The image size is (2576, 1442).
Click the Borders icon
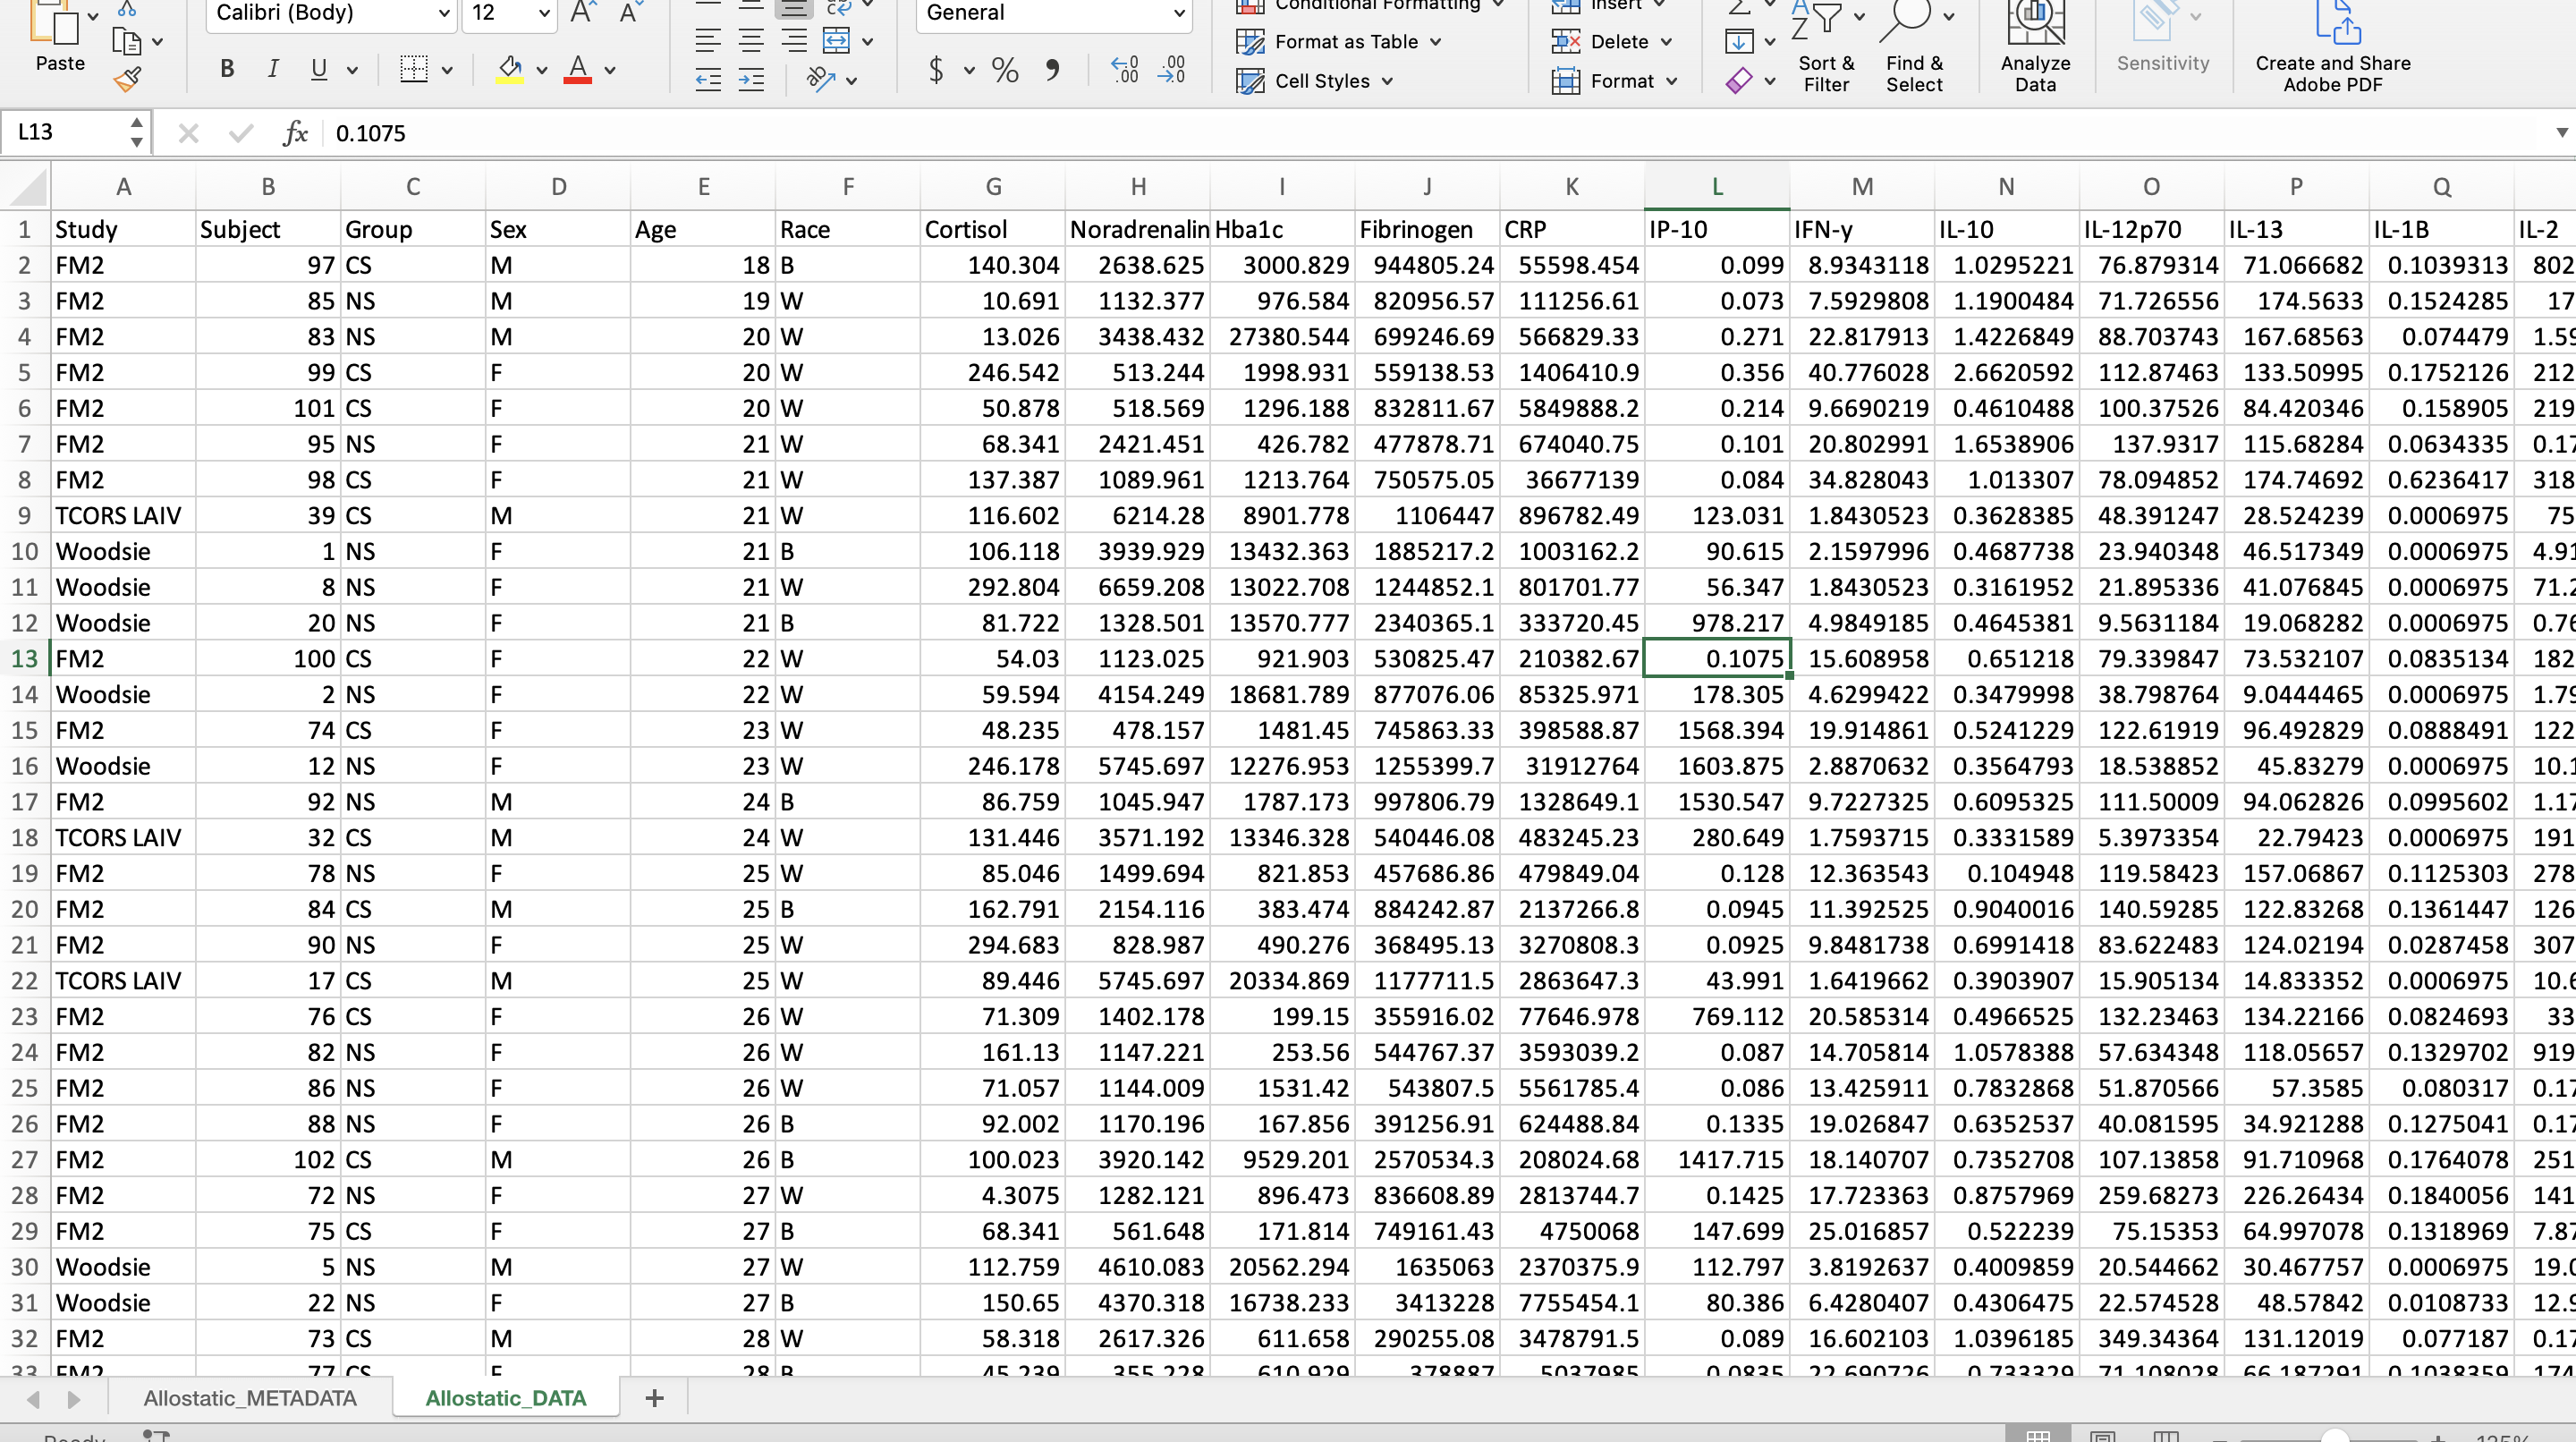pos(413,70)
